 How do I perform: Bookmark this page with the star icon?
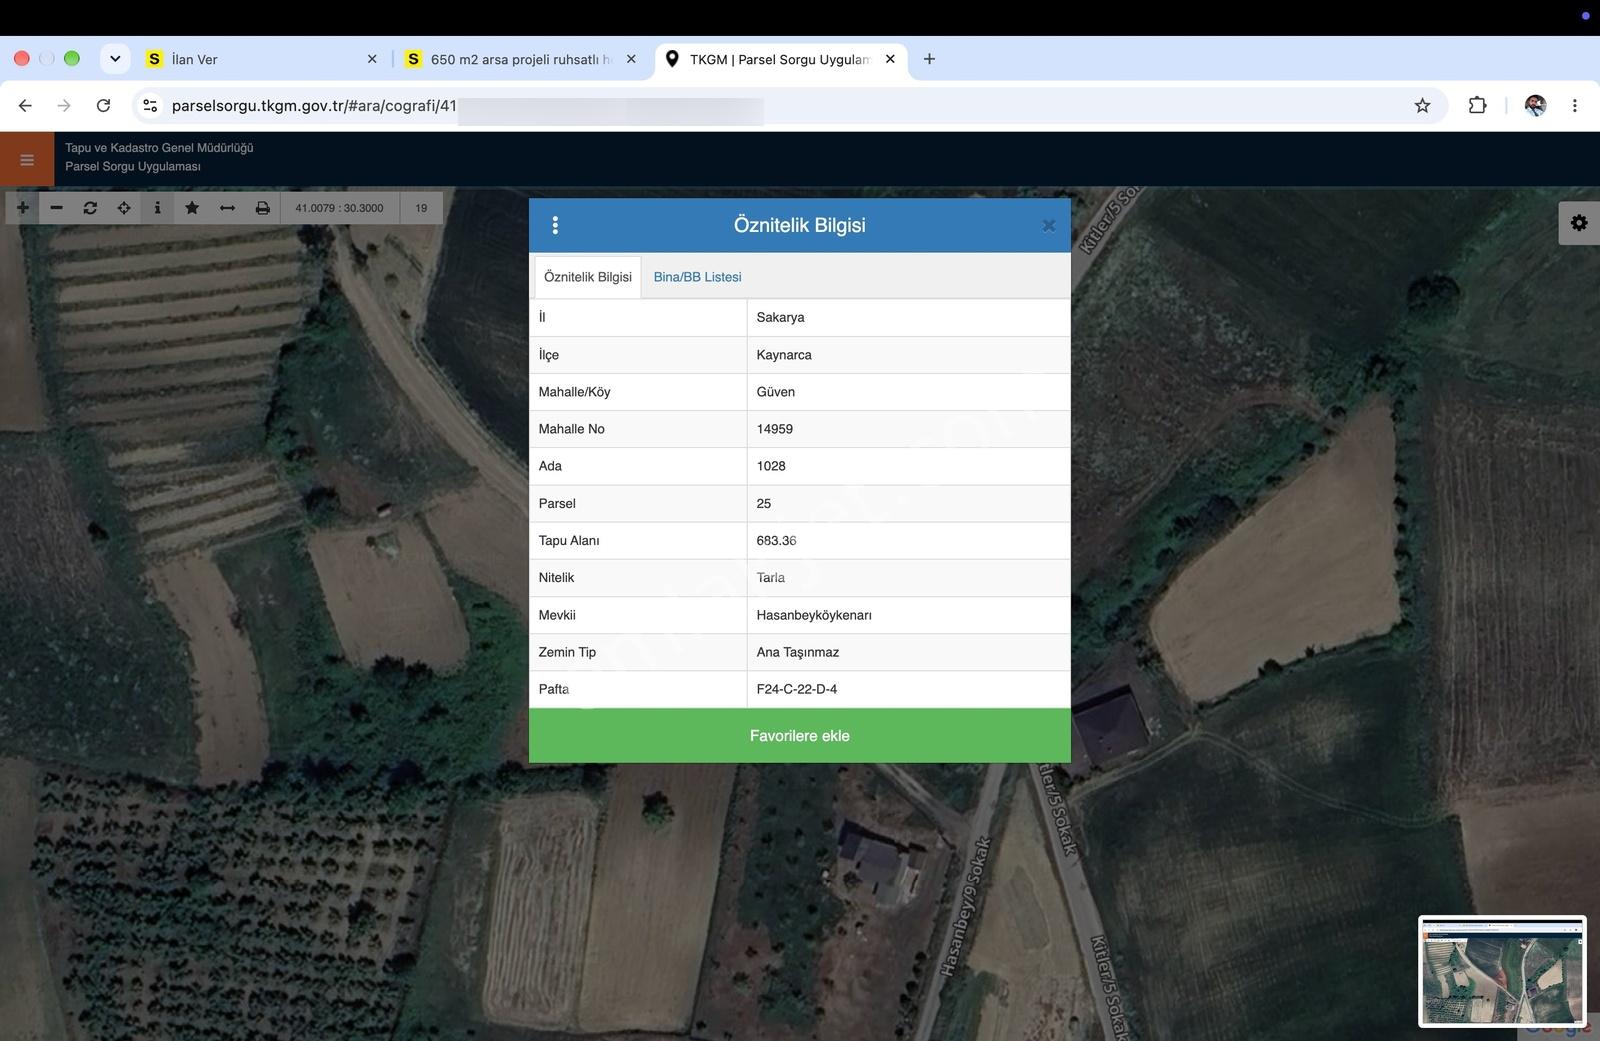(1422, 105)
